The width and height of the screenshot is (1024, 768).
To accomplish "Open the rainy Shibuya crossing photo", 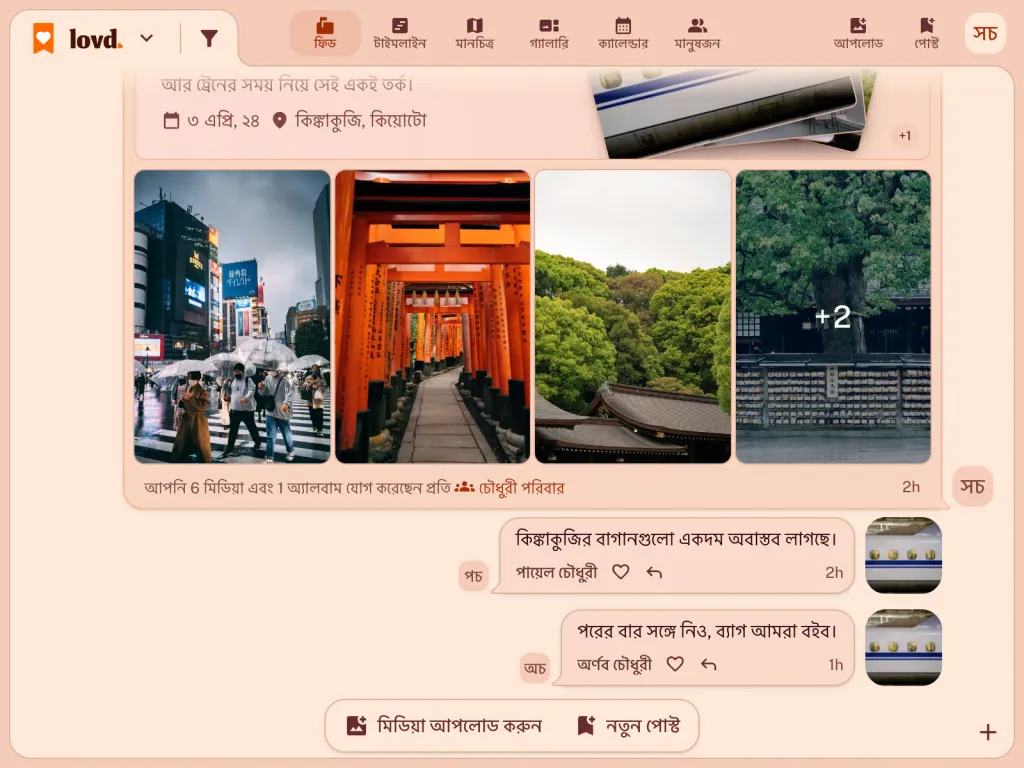I will 232,317.
